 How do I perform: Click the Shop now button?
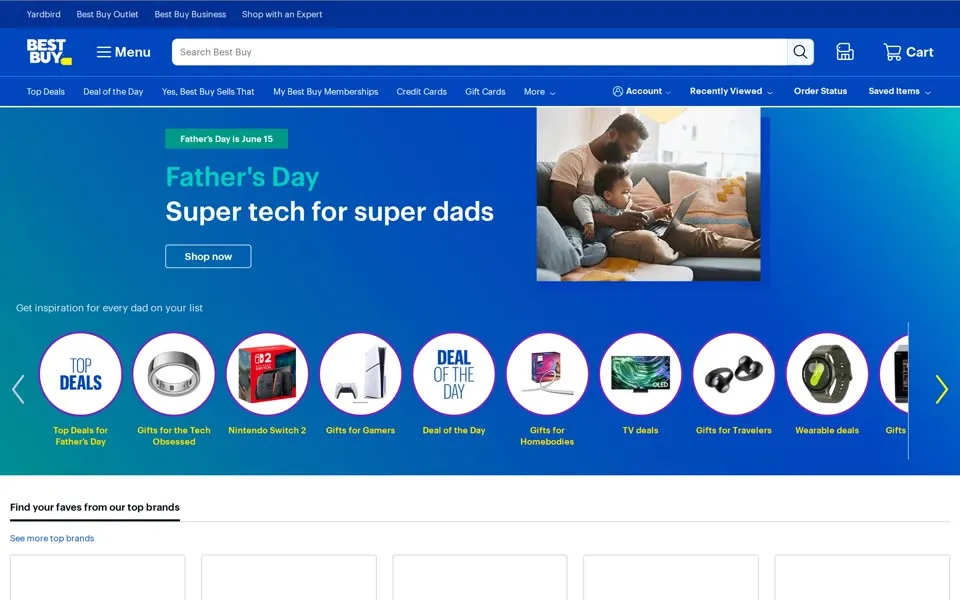(208, 257)
